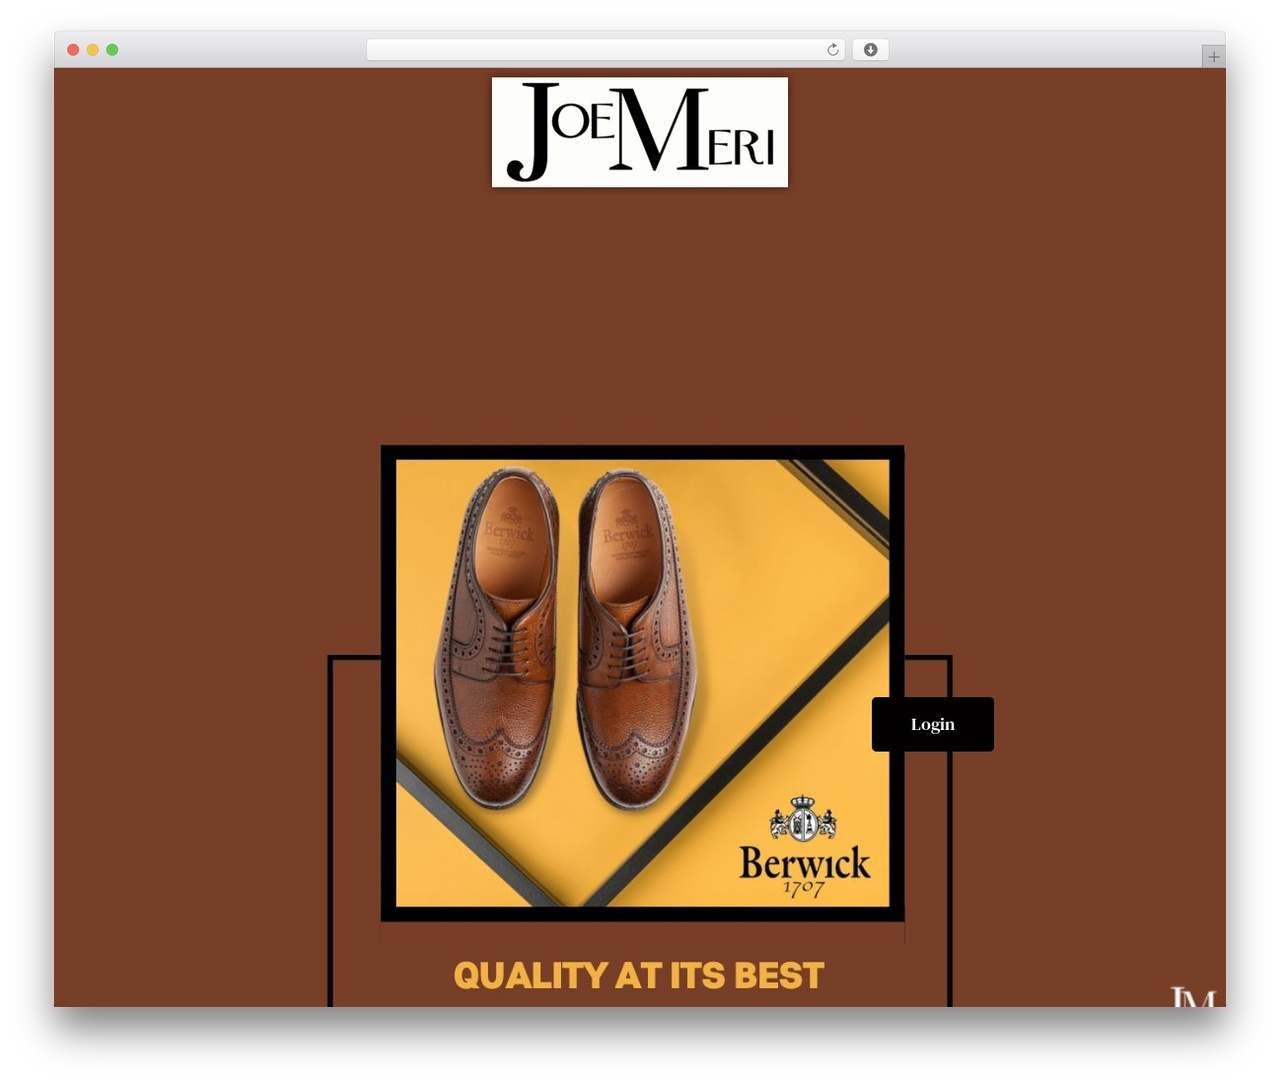Add a new tab with the plus button
The image size is (1280, 1084).
pos(1214,57)
